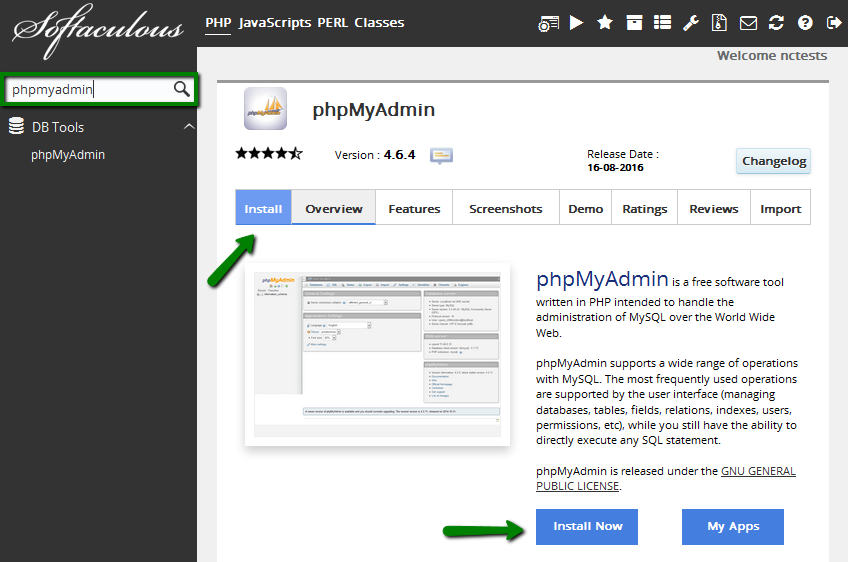Click the Install Now button
Viewport: 848px width, 562px height.
[587, 526]
